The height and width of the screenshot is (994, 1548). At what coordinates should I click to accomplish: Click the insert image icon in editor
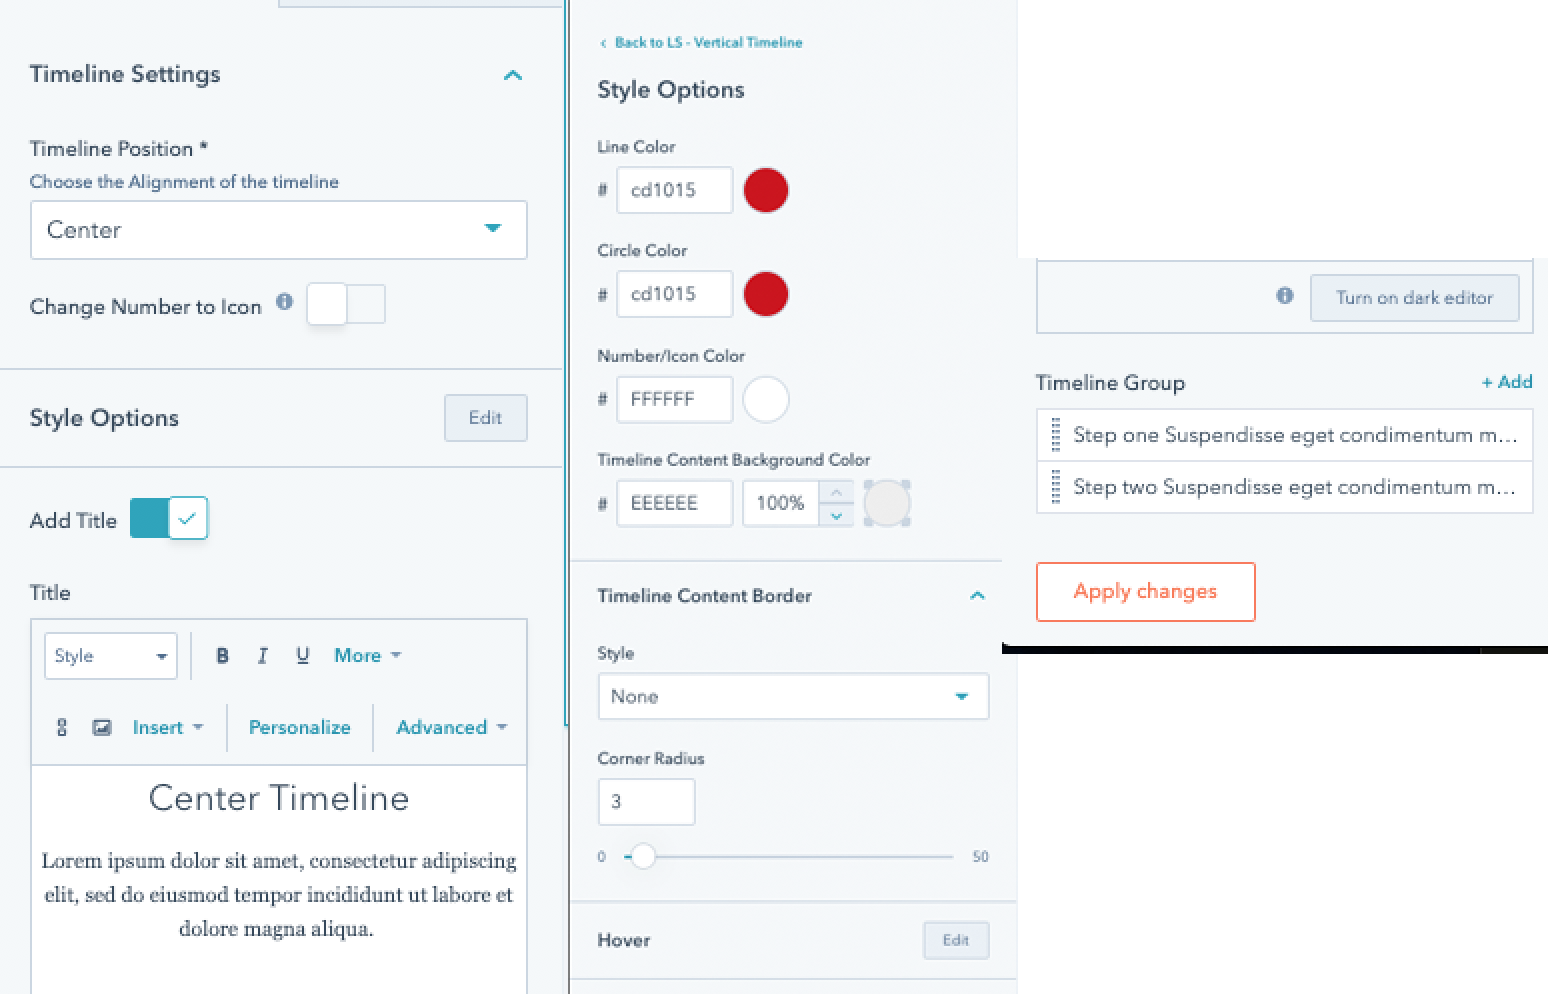pyautogui.click(x=102, y=727)
